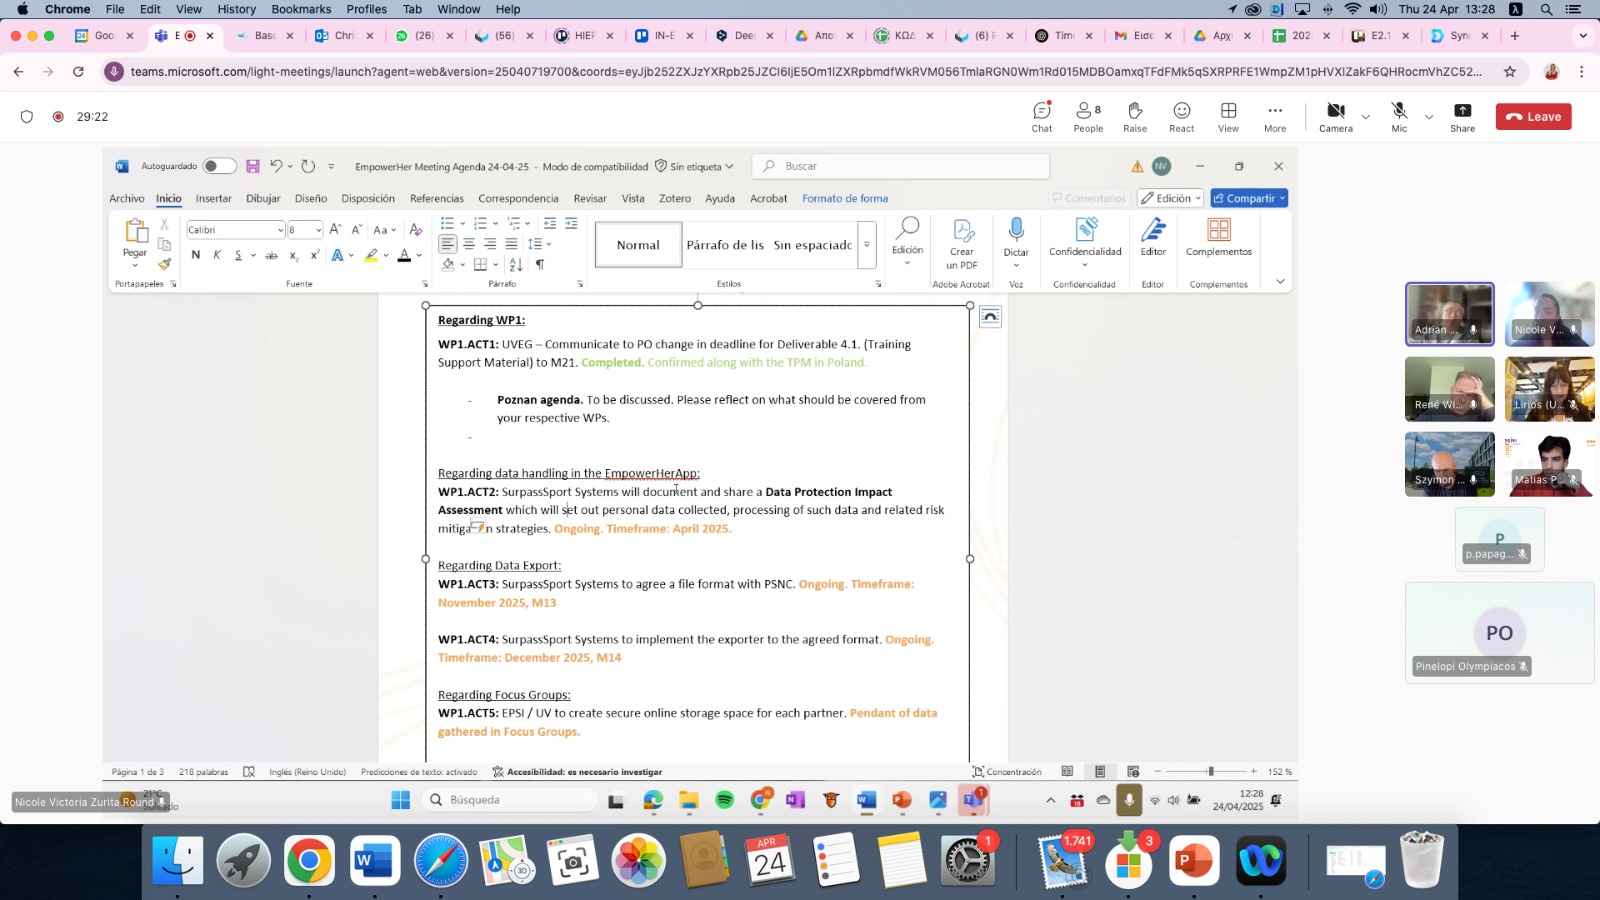Show paragraph marks with pilcrow icon

click(540, 264)
